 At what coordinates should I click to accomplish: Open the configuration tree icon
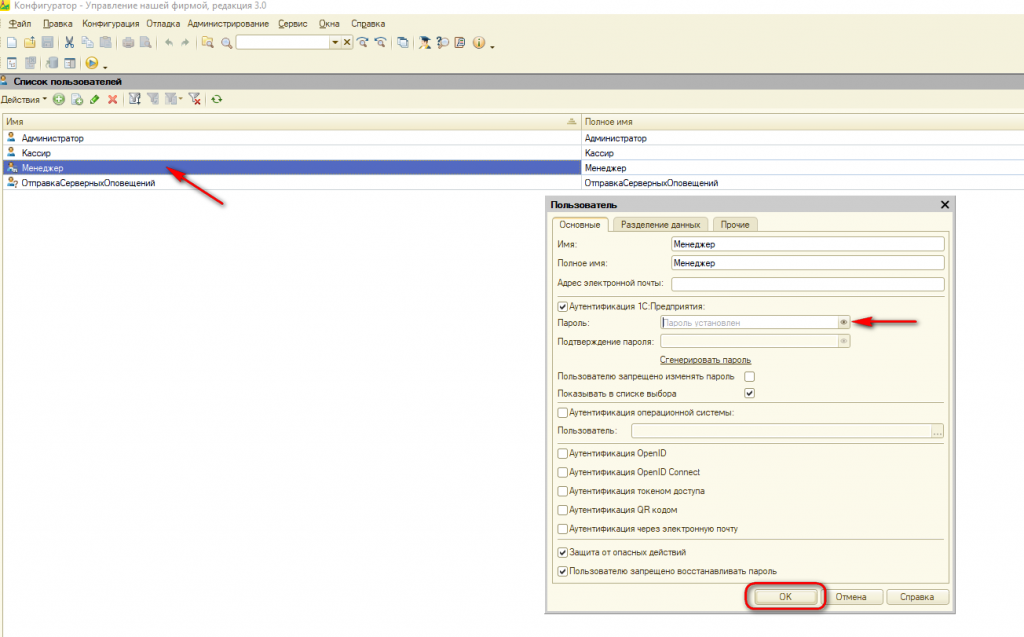12,63
